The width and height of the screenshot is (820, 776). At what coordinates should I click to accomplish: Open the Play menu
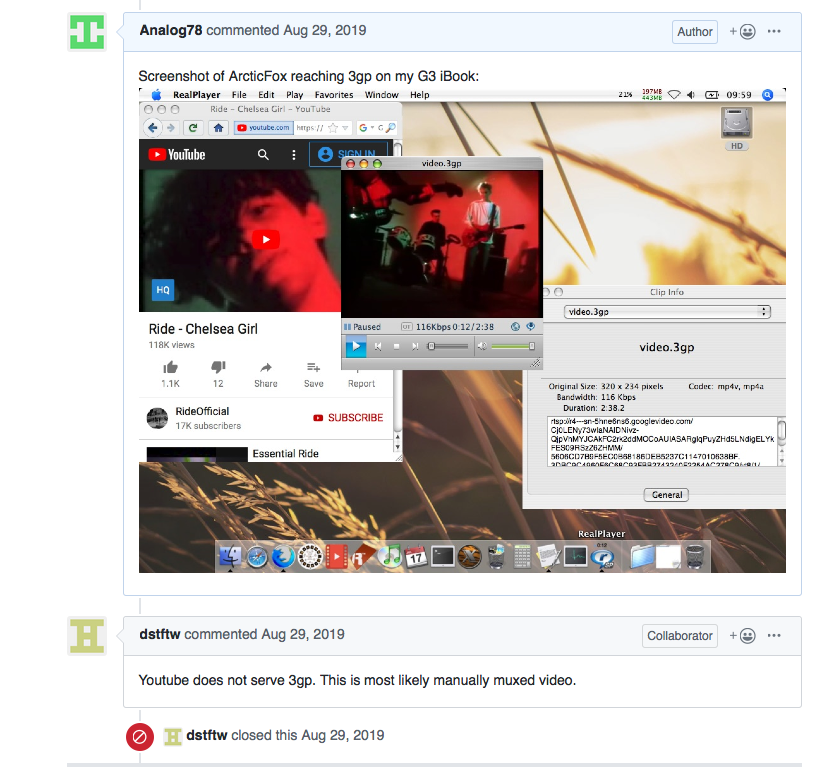294,95
